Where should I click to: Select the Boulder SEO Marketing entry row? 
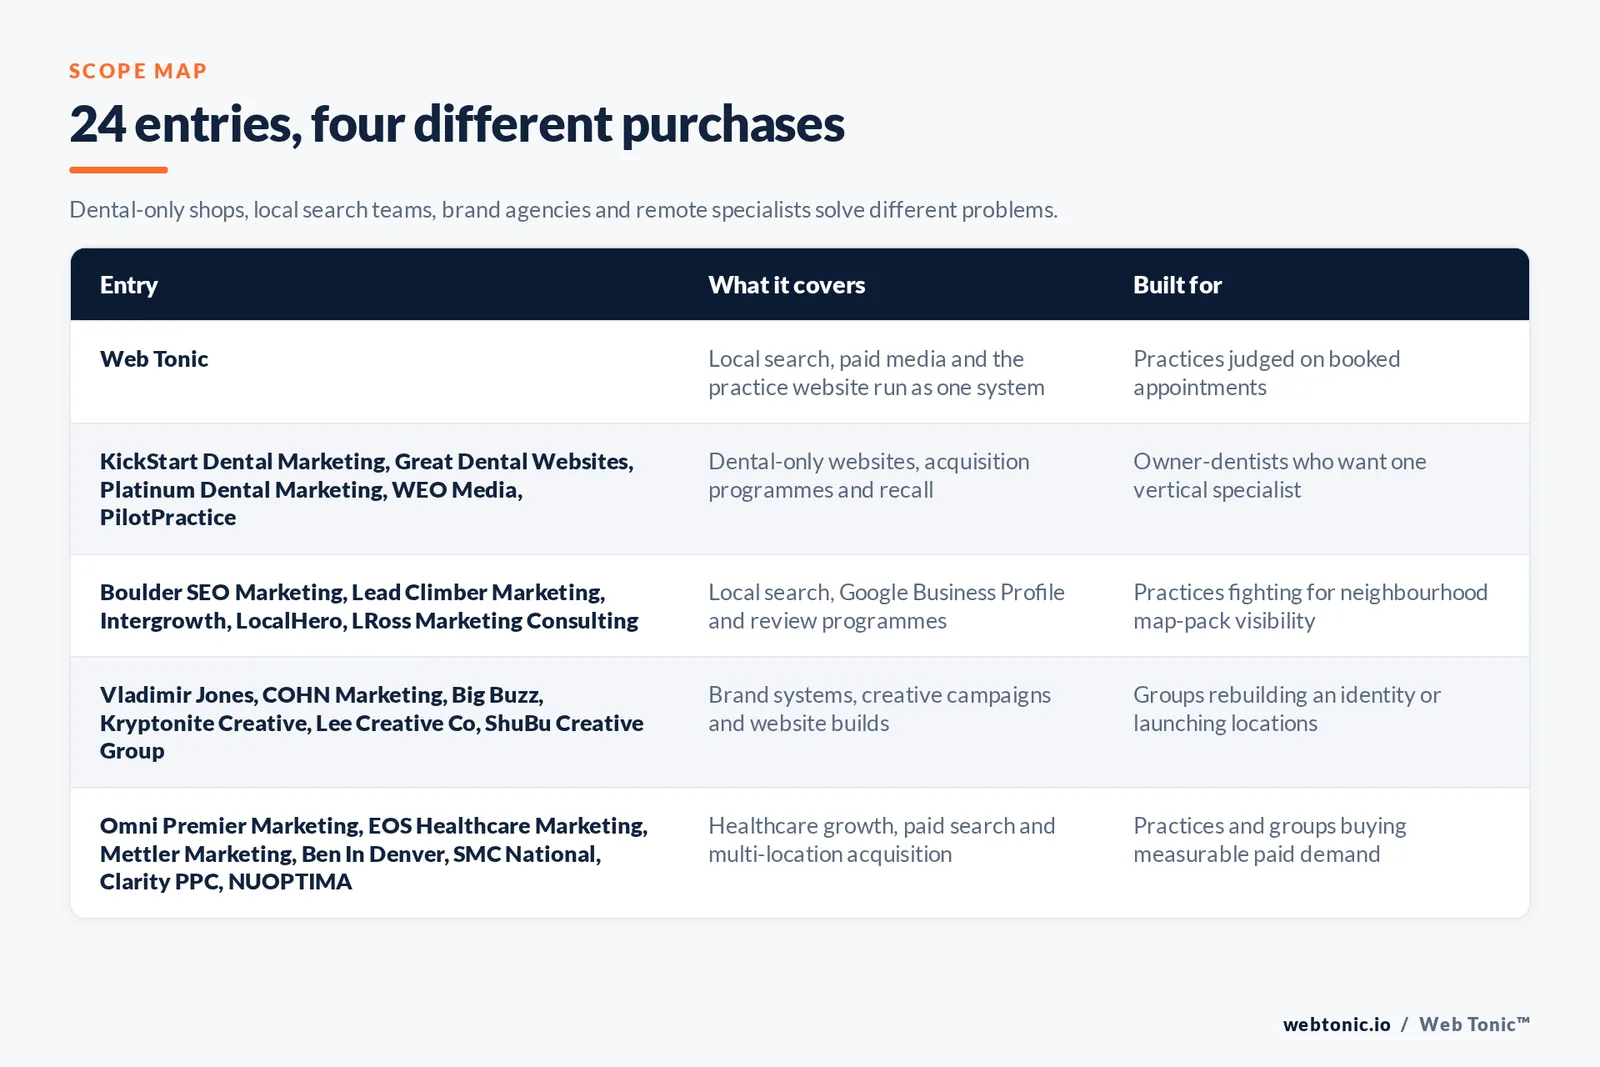[x=799, y=606]
